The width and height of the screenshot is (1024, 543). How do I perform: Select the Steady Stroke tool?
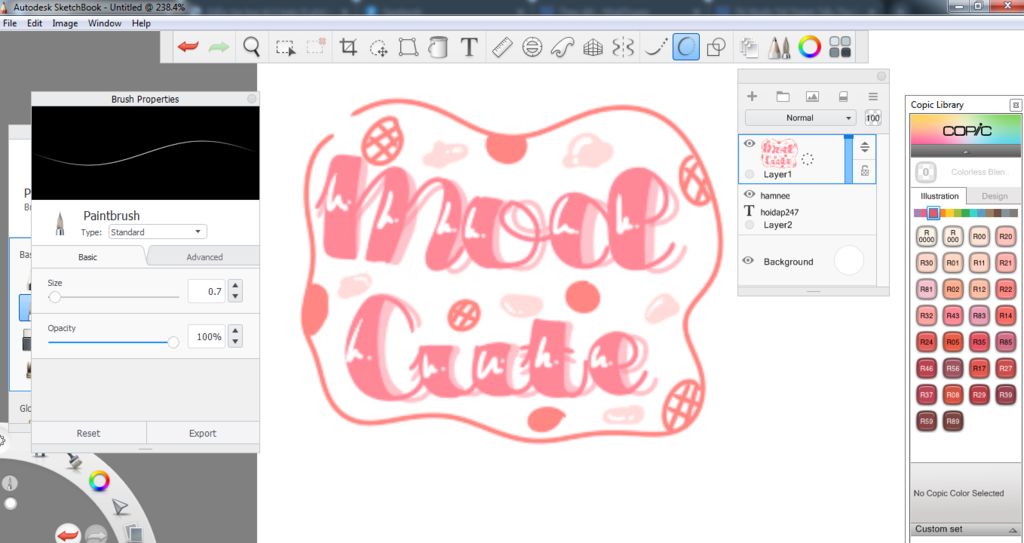656,47
